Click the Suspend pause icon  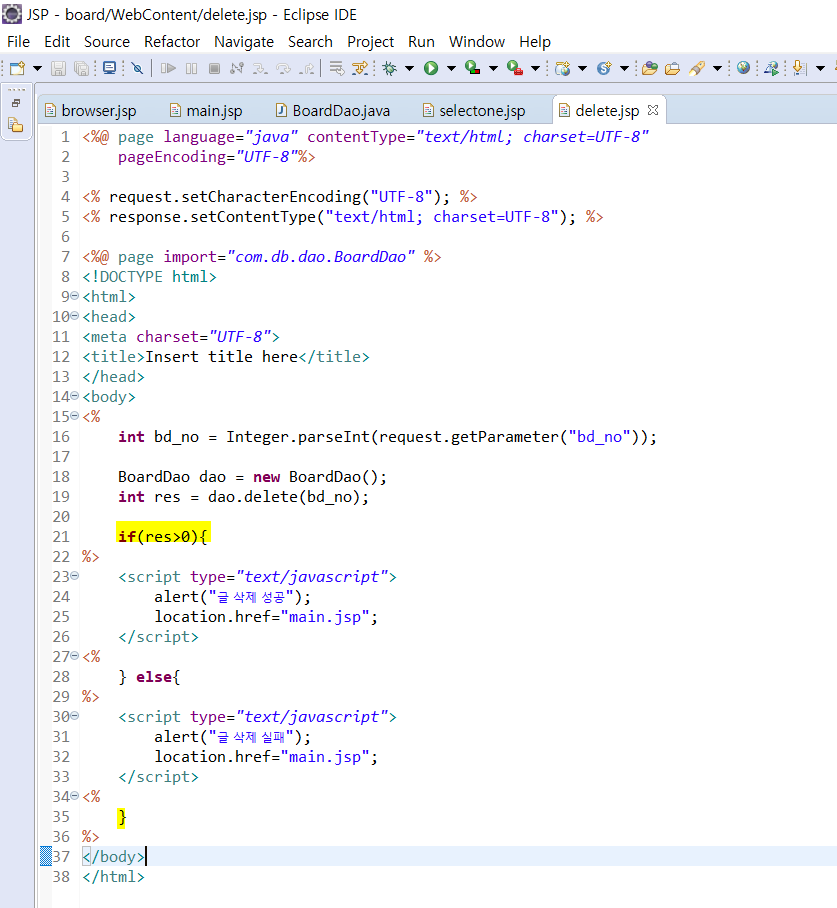point(192,68)
